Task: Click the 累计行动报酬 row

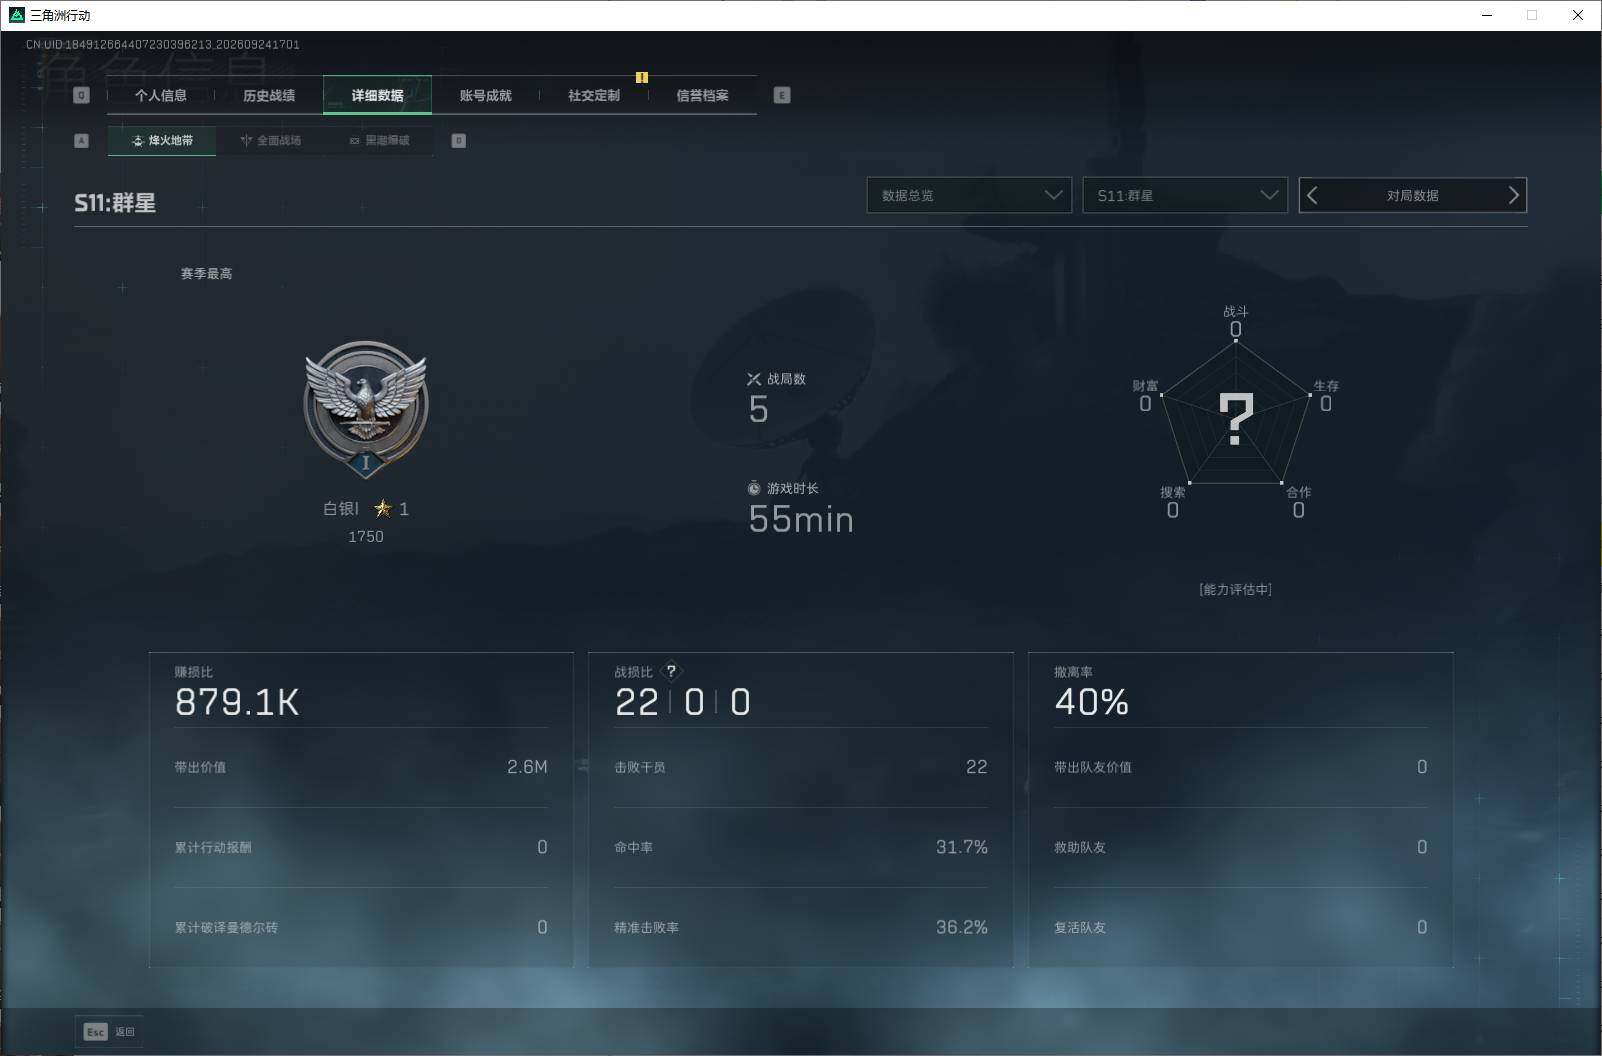Action: 361,847
